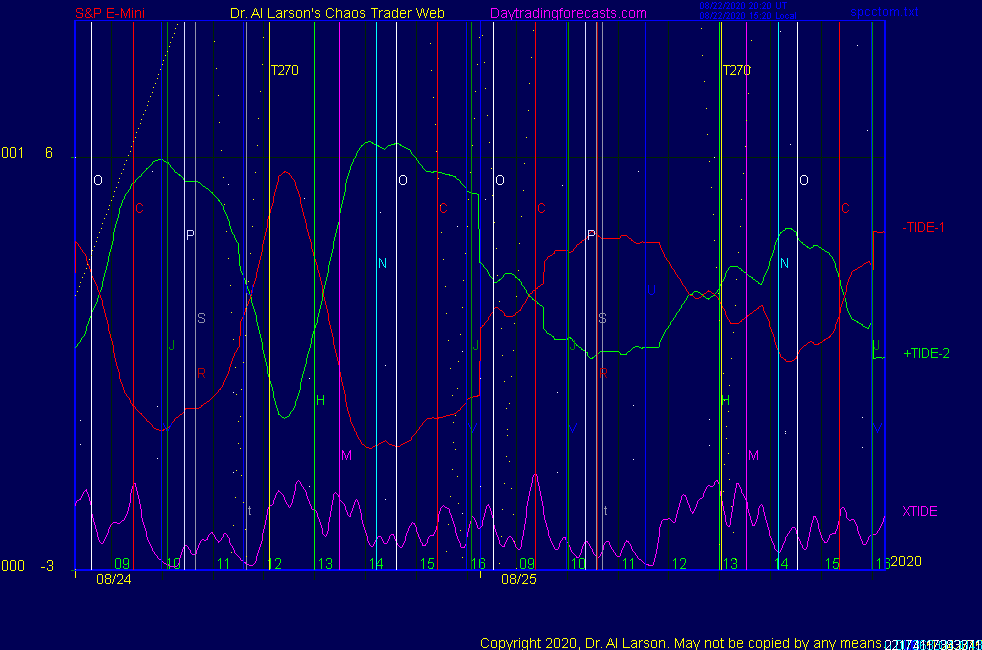This screenshot has width=982, height=650.
Task: Click the magenta M marker in the 08/24 session
Action: (346, 455)
